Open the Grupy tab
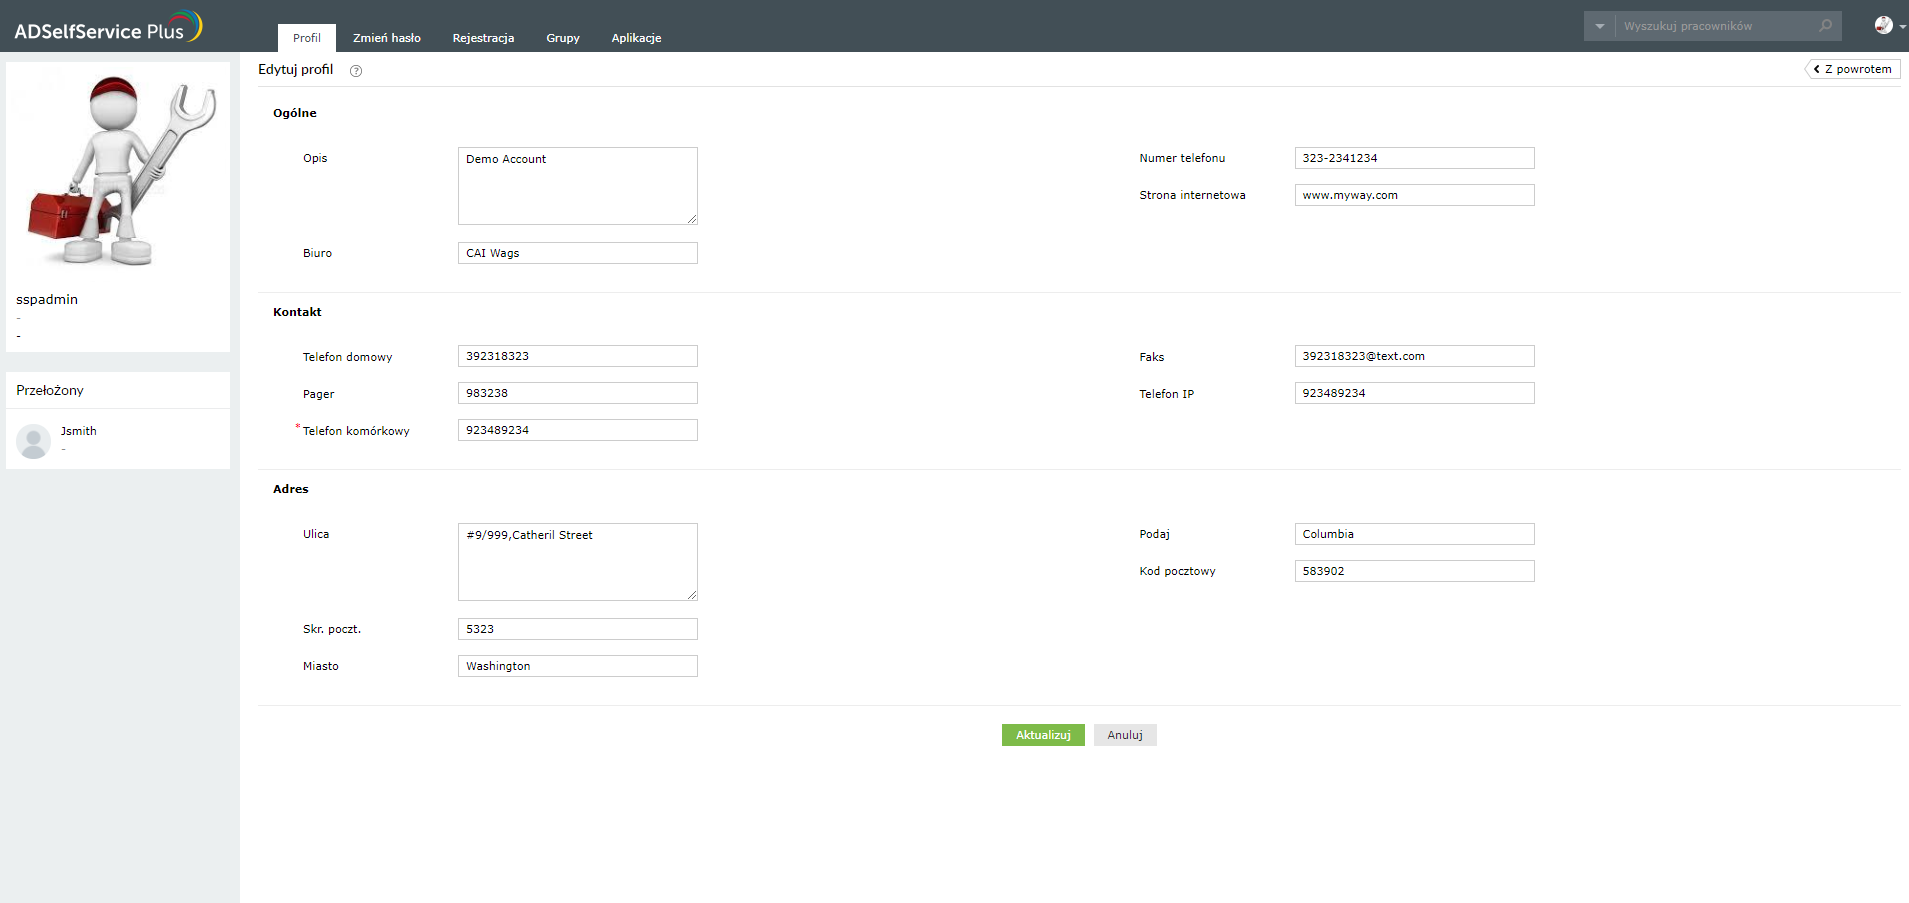Viewport: 1909px width, 903px height. pos(562,38)
